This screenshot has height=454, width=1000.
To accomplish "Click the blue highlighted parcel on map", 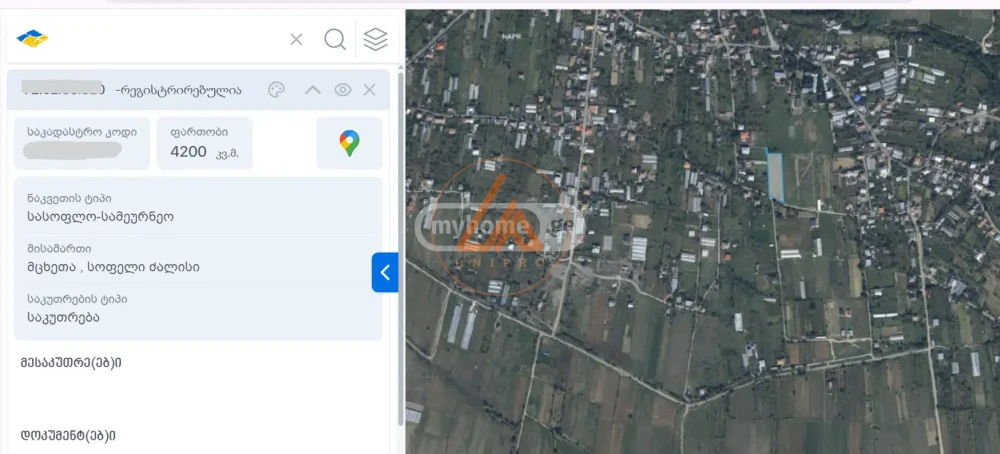I will point(774,175).
